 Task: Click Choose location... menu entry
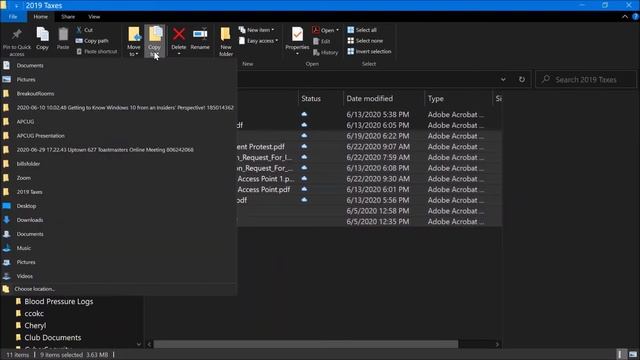118,289
